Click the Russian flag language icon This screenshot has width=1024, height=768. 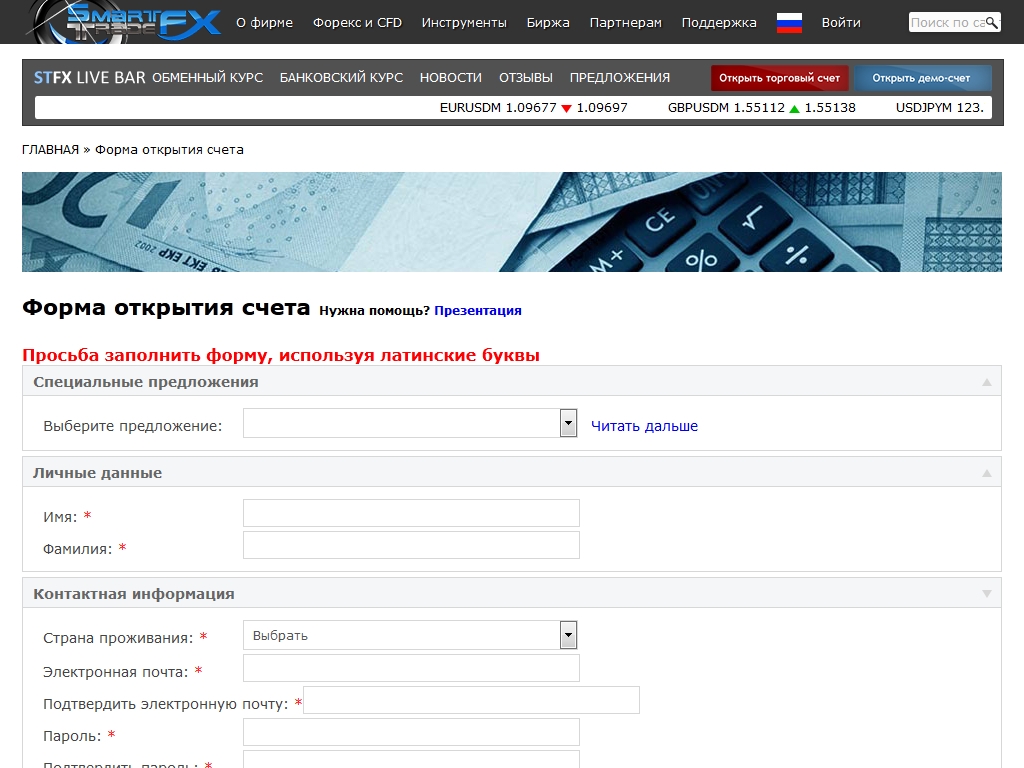point(789,23)
